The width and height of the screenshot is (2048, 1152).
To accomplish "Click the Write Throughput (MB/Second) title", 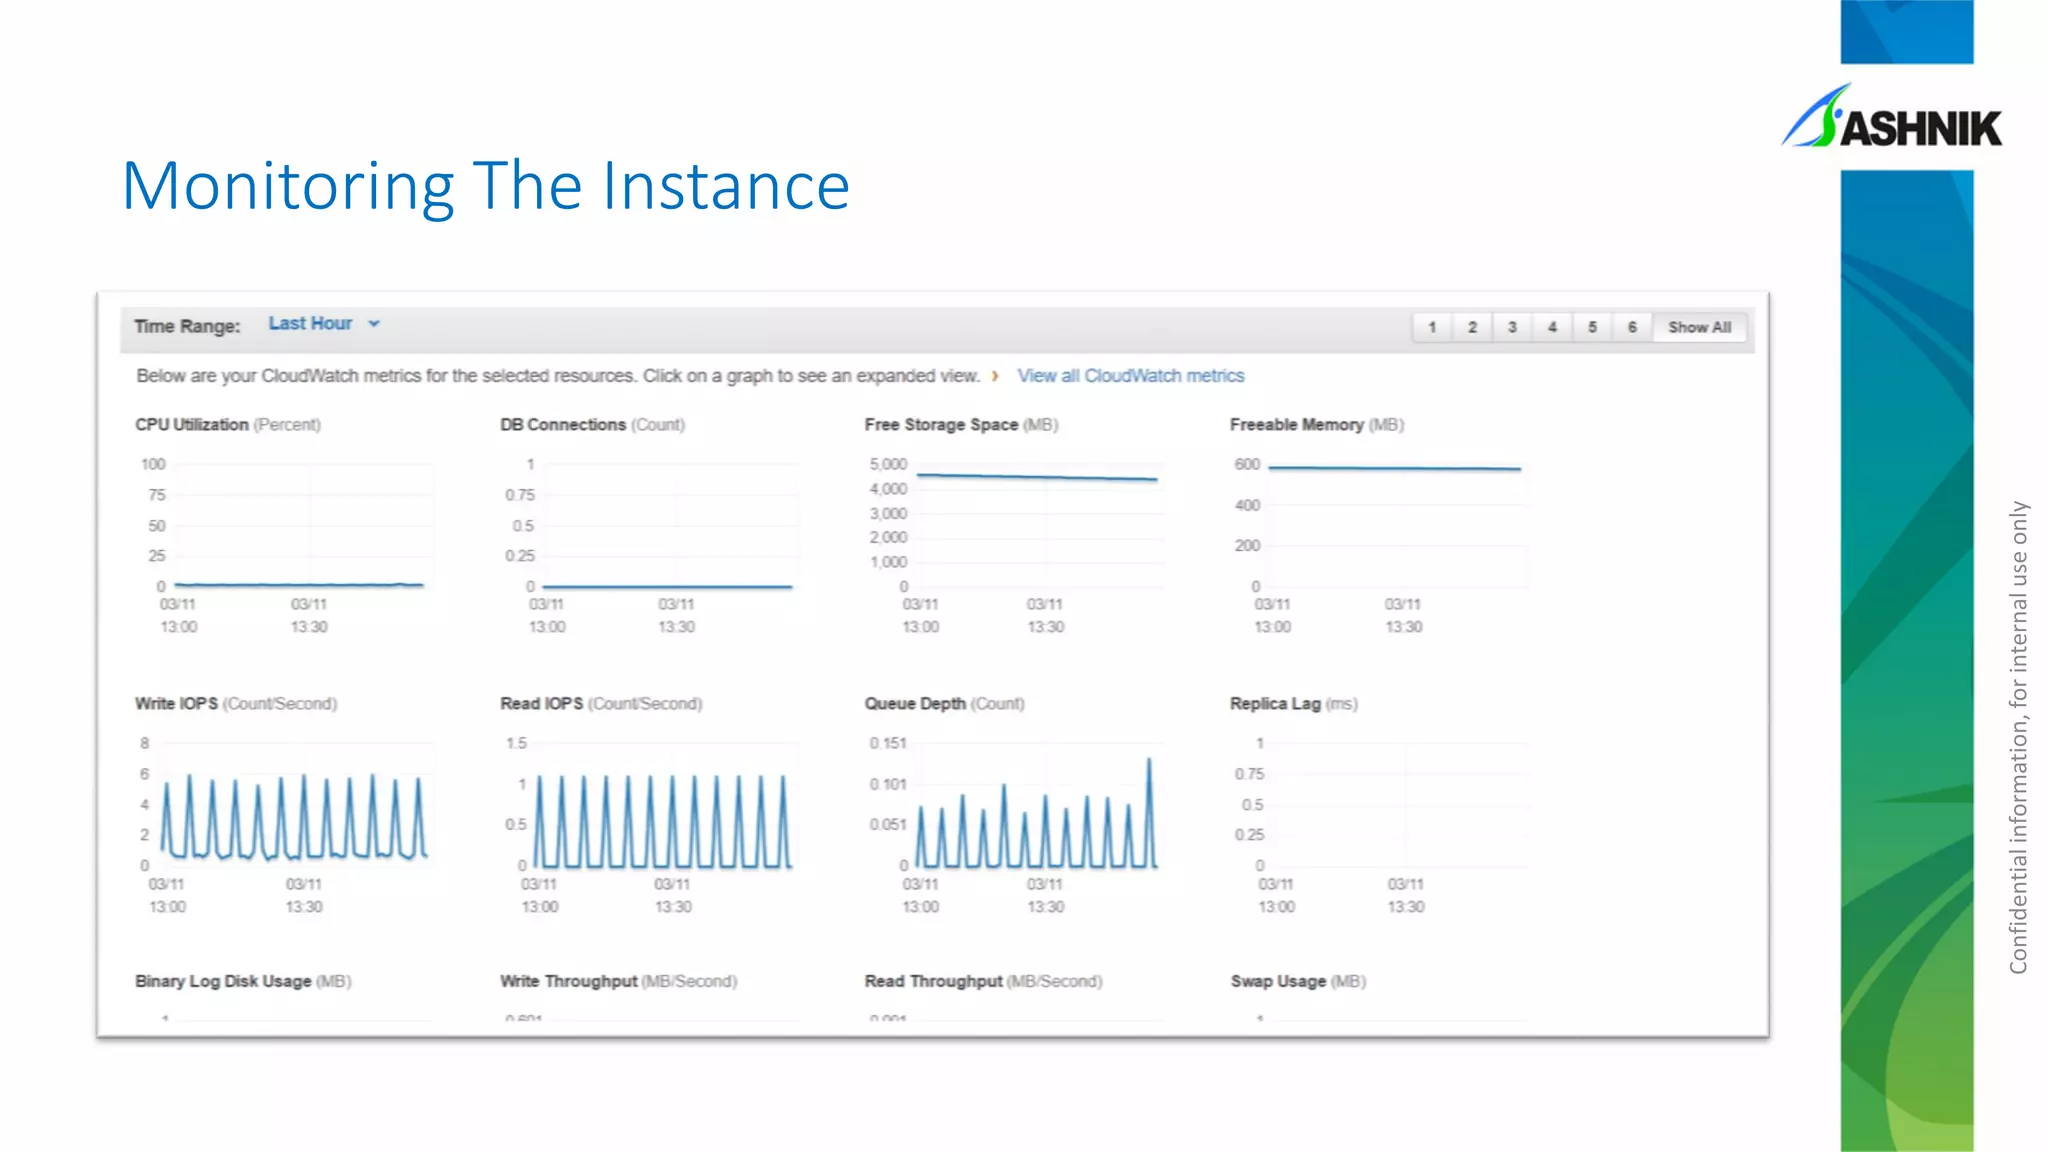I will 619,982.
